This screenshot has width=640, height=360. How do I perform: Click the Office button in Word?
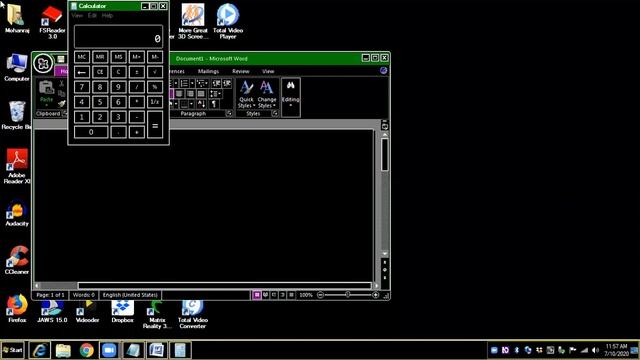[43, 63]
